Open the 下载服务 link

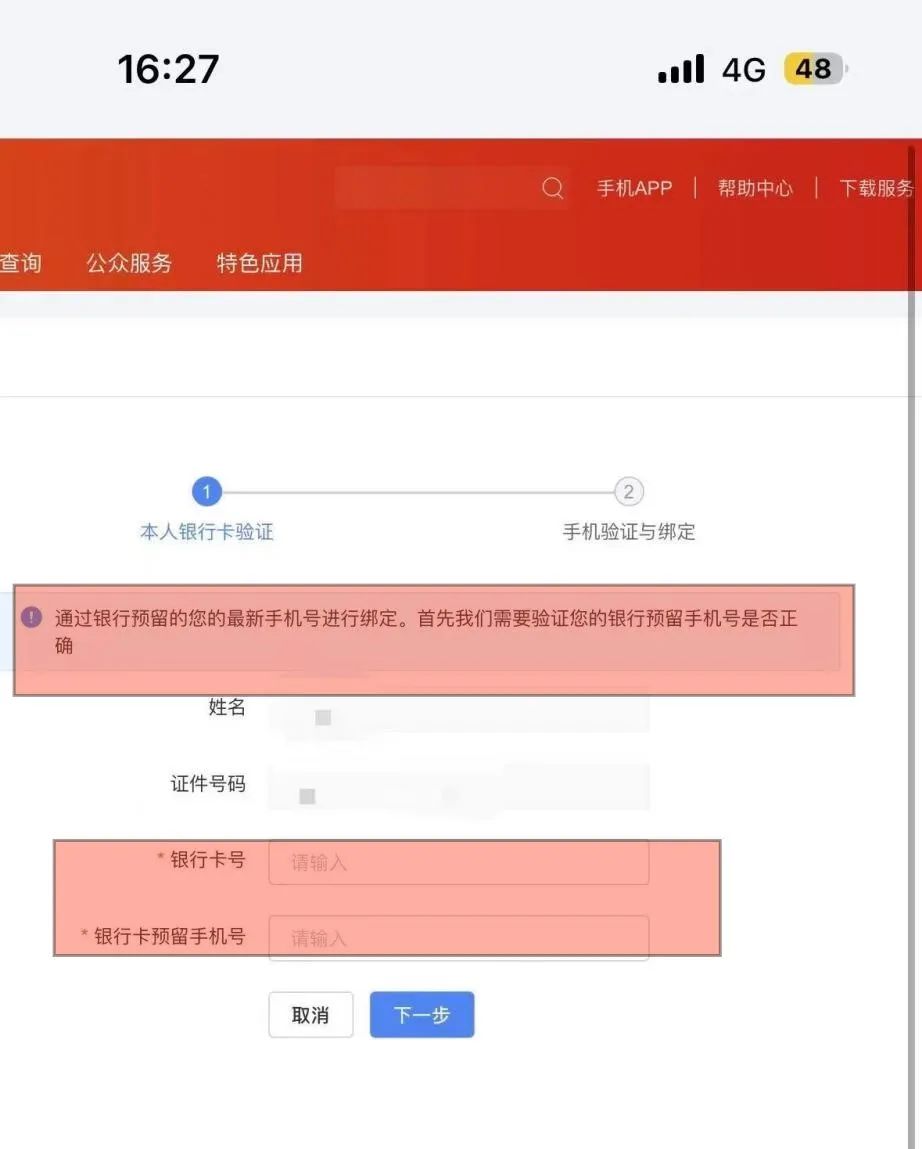point(876,188)
